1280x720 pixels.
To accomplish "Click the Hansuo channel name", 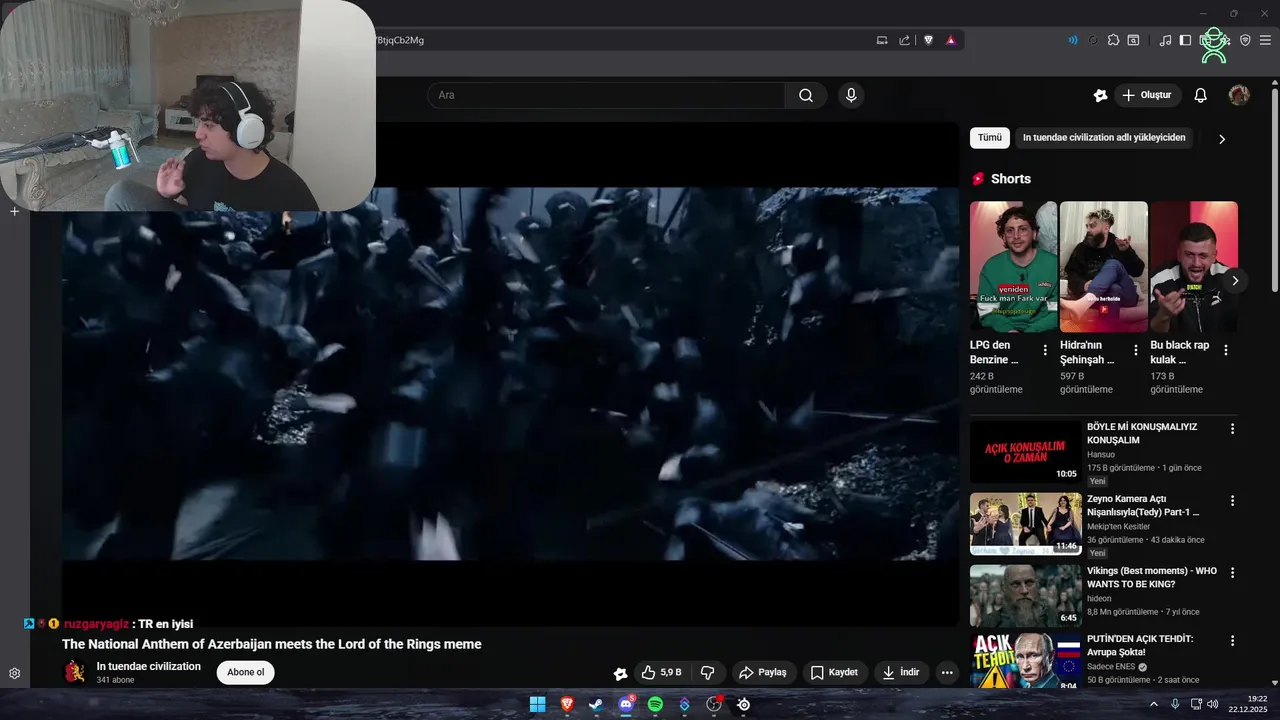I will pos(1102,454).
